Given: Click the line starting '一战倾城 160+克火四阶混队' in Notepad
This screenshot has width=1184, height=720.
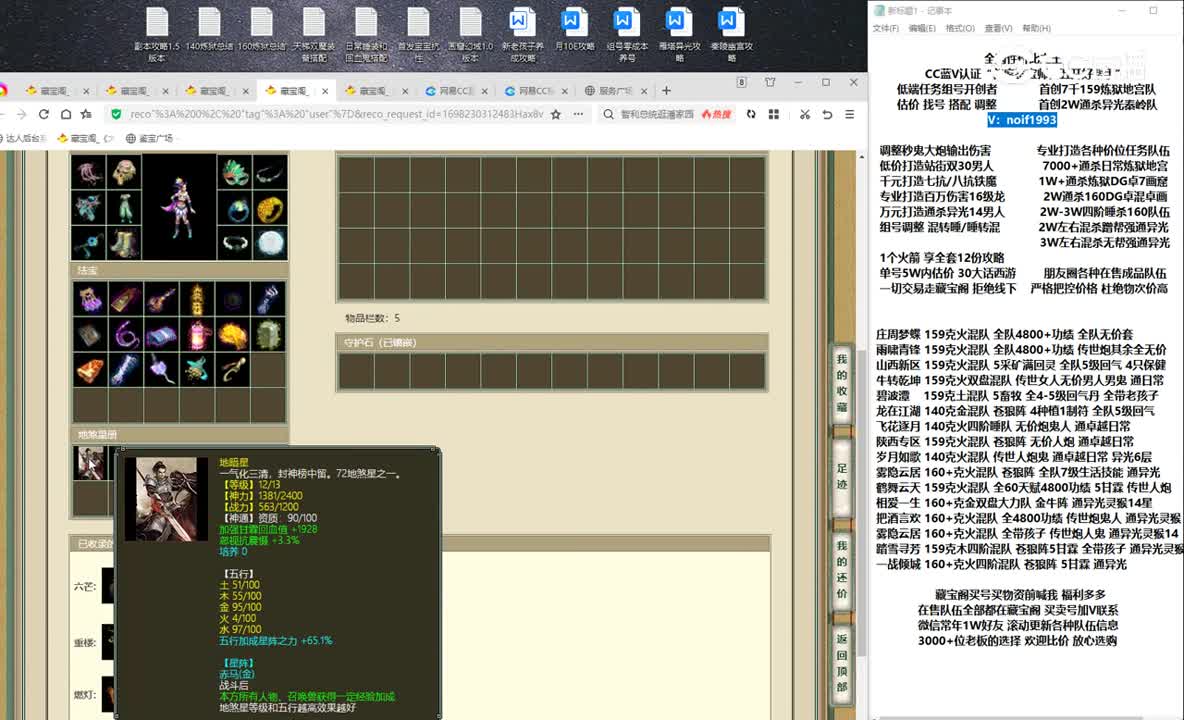Looking at the screenshot, I should (1001, 564).
